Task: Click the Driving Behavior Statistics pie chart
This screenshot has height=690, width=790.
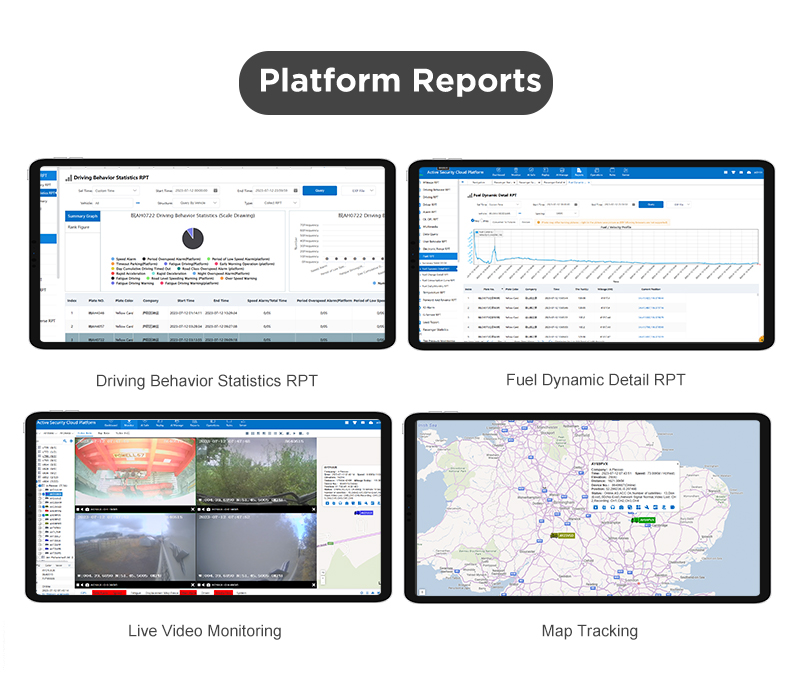Action: pos(193,238)
